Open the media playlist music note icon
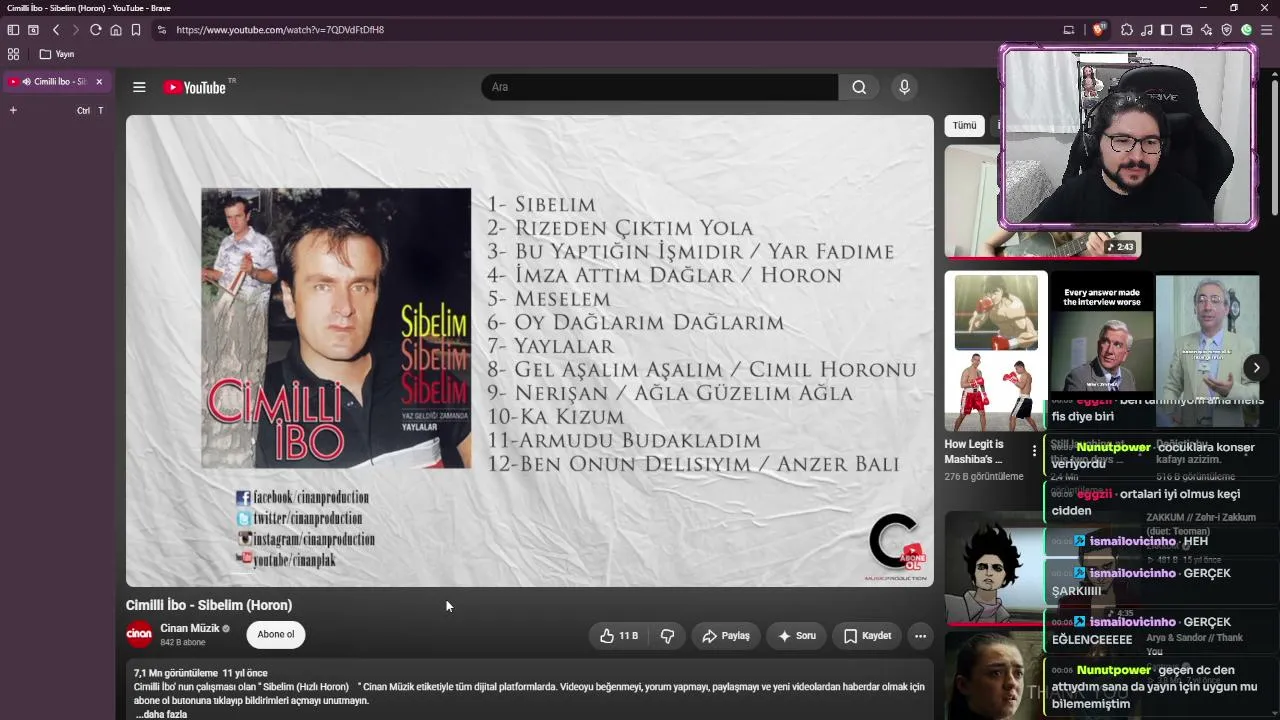Screen dimensions: 1280x720 click(1147, 30)
